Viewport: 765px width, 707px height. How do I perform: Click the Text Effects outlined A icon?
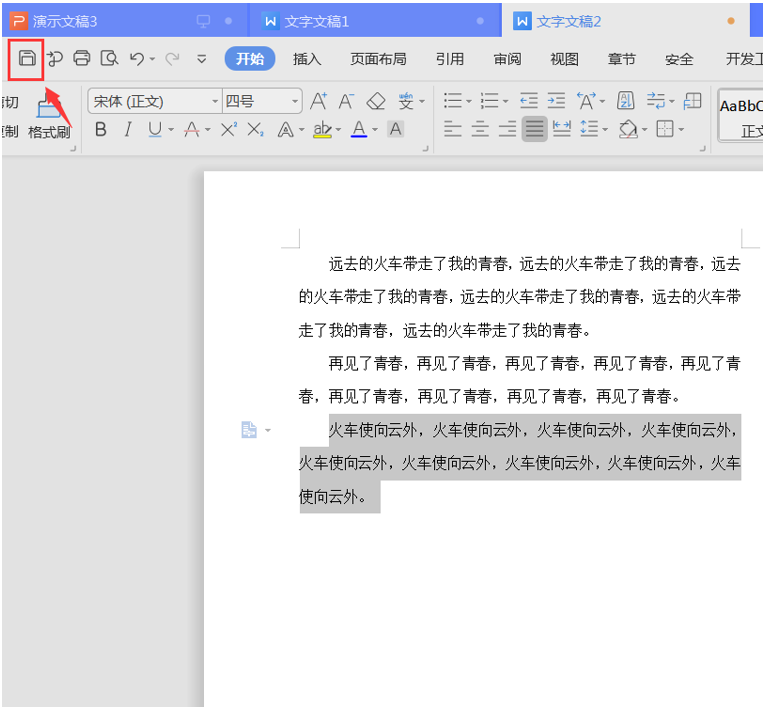coord(285,130)
